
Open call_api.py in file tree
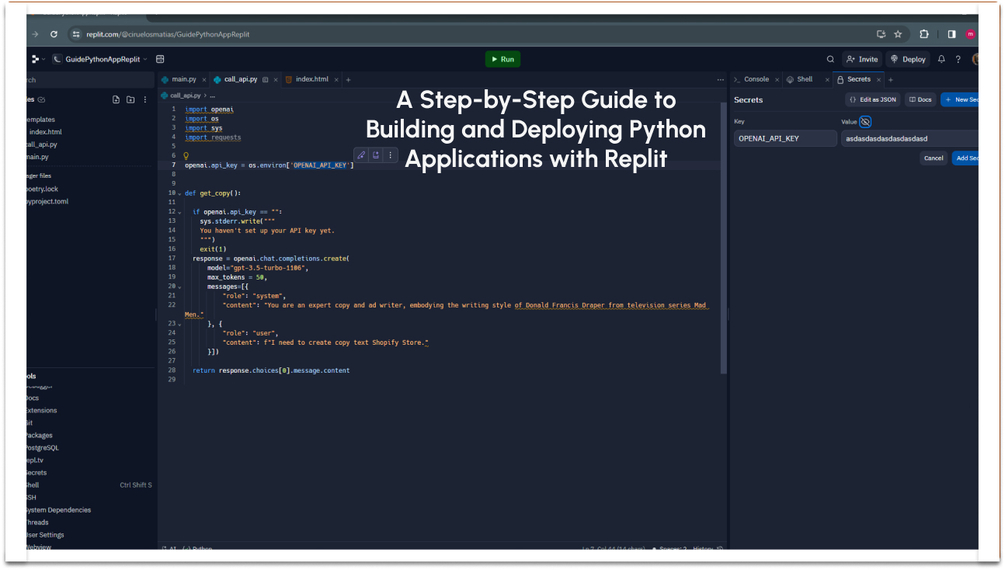(x=42, y=144)
